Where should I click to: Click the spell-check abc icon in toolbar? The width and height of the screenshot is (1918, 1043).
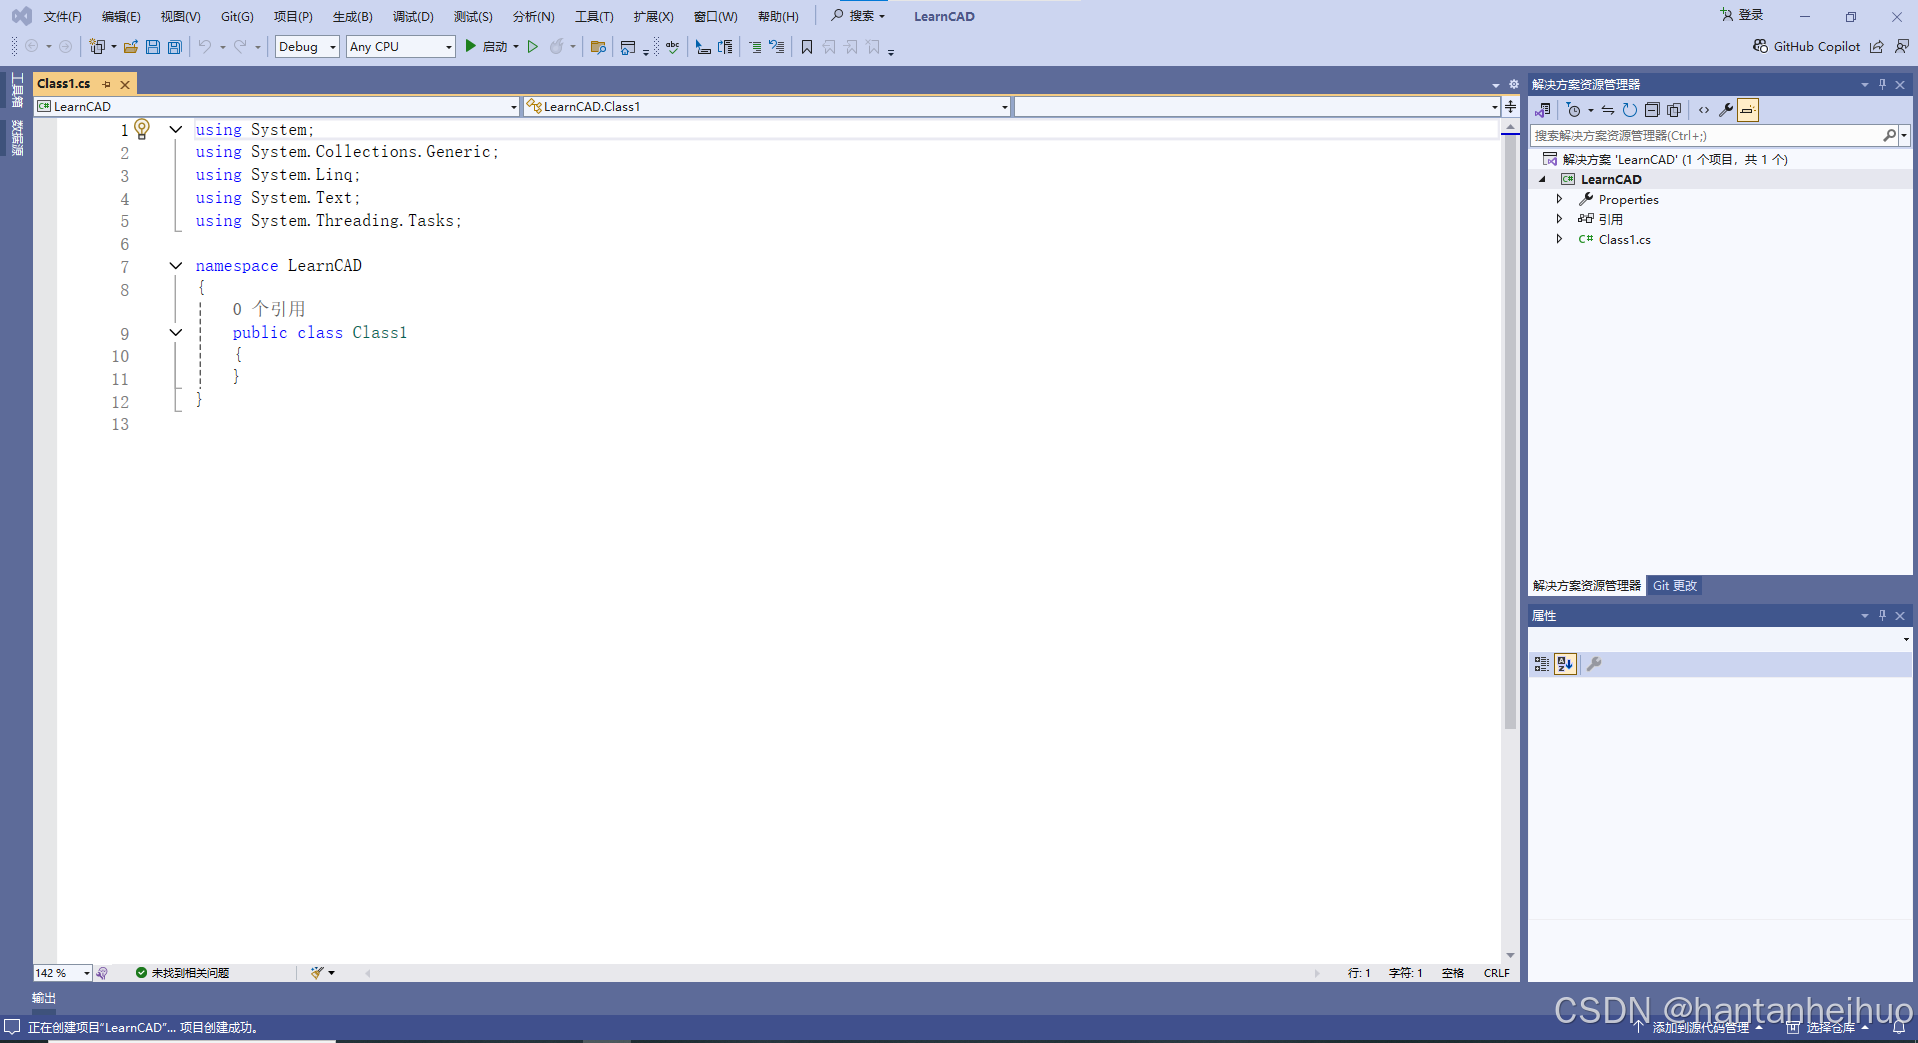point(673,47)
